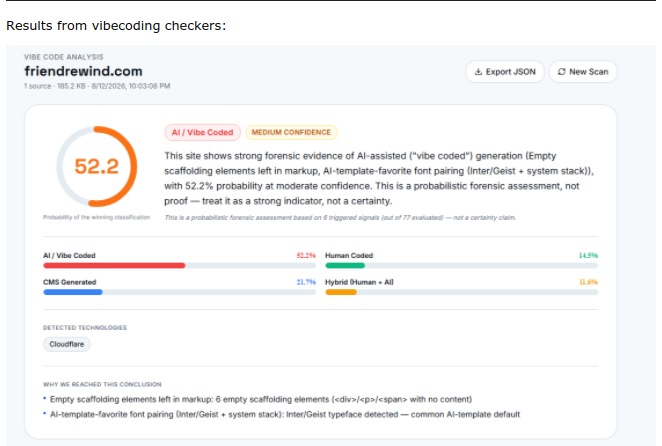Click the VIBE CODE ANALYSIS heading label
The width and height of the screenshot is (662, 446).
coord(63,57)
